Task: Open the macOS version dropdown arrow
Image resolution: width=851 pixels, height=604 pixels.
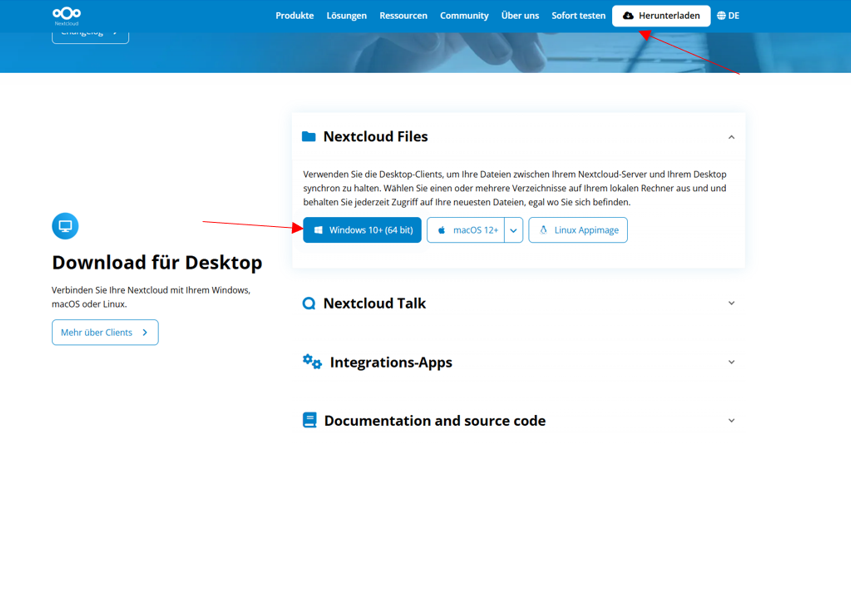Action: 513,230
